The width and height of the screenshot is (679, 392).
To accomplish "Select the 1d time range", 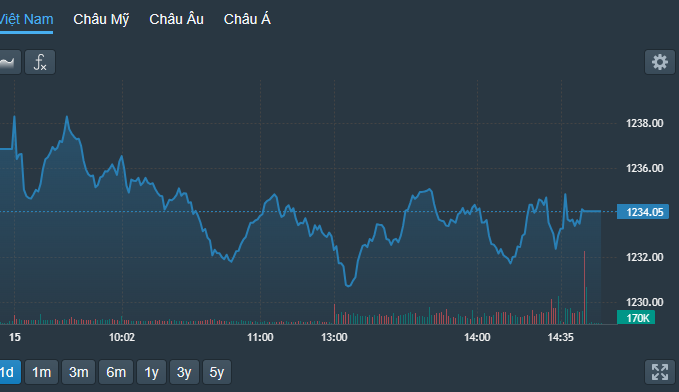I will 10,372.
